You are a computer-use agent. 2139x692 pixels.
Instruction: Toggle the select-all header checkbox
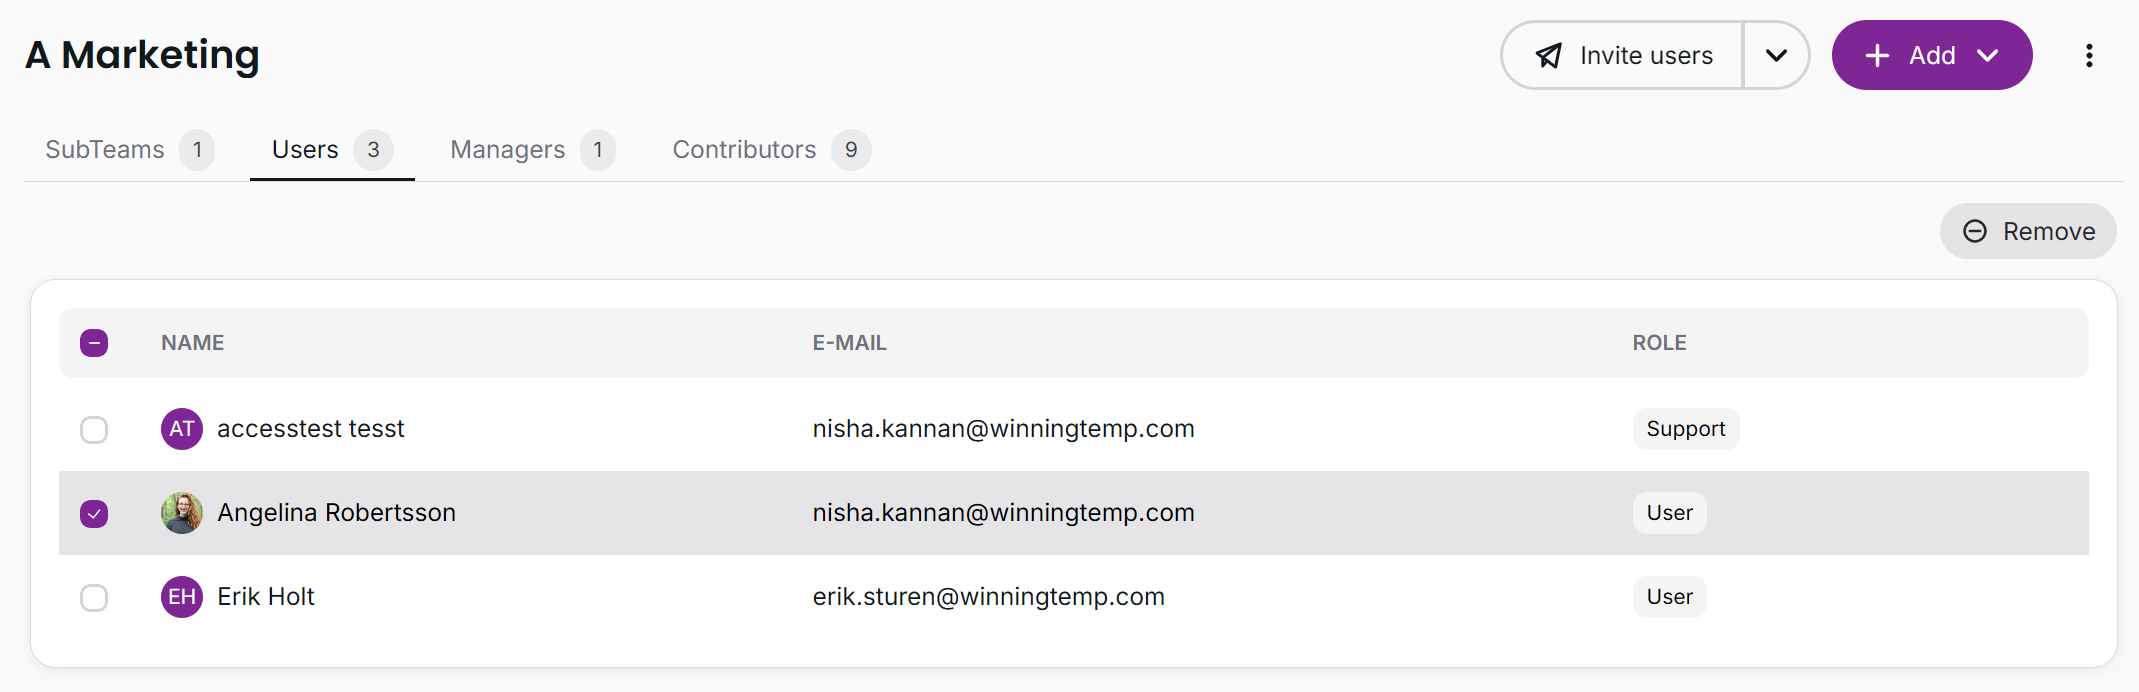(x=94, y=343)
